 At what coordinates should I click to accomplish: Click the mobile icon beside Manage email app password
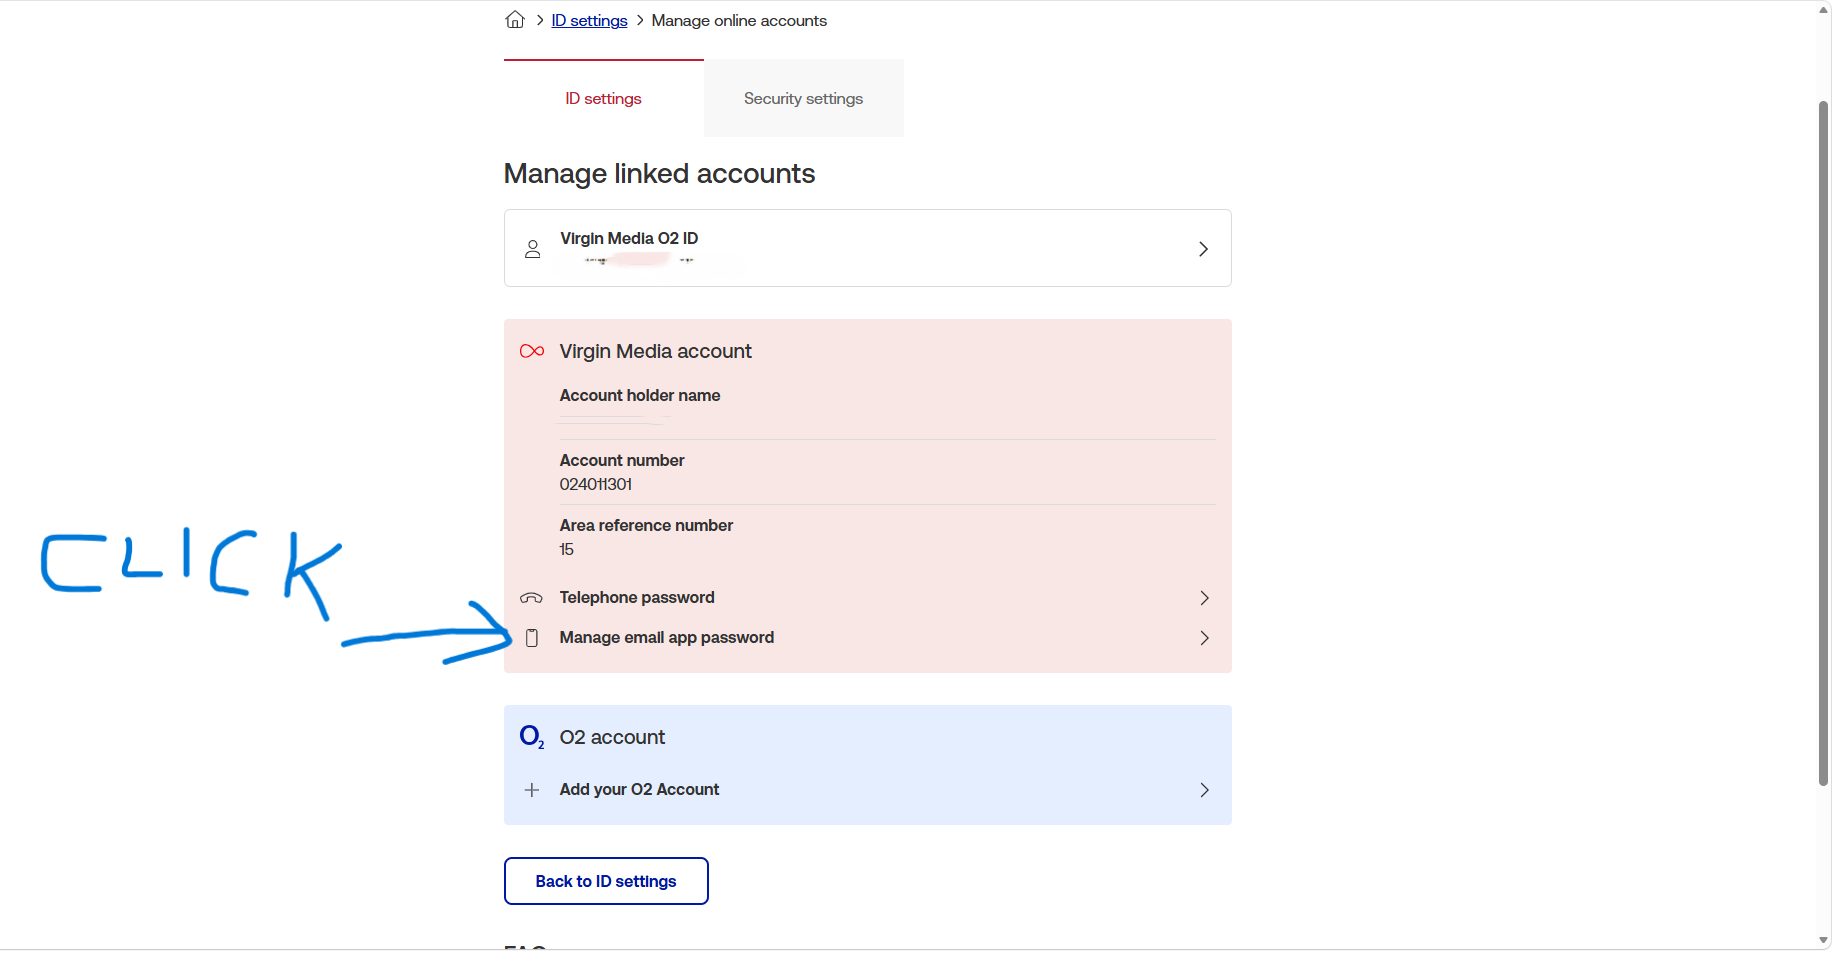(x=532, y=638)
